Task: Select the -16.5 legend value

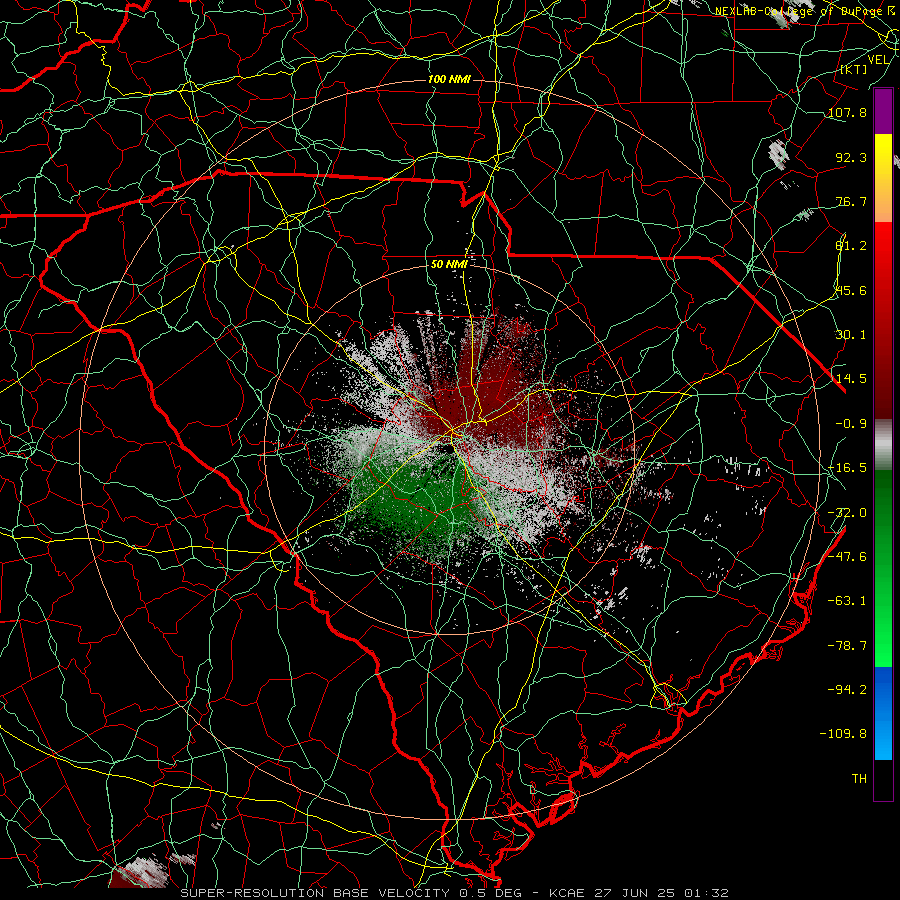Action: (847, 468)
